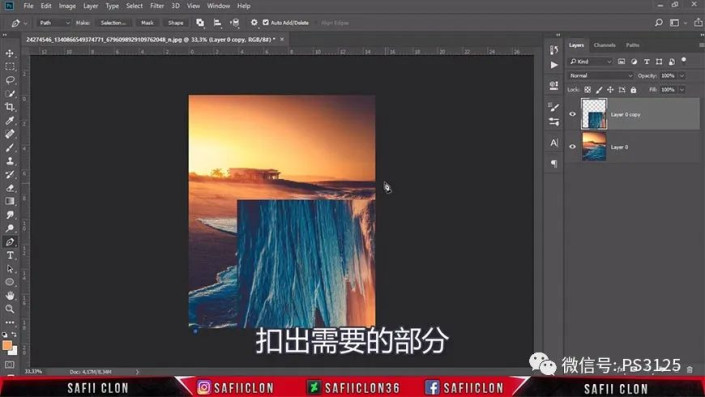Close the document tab
Screen dimensions: 705x397
282,40
